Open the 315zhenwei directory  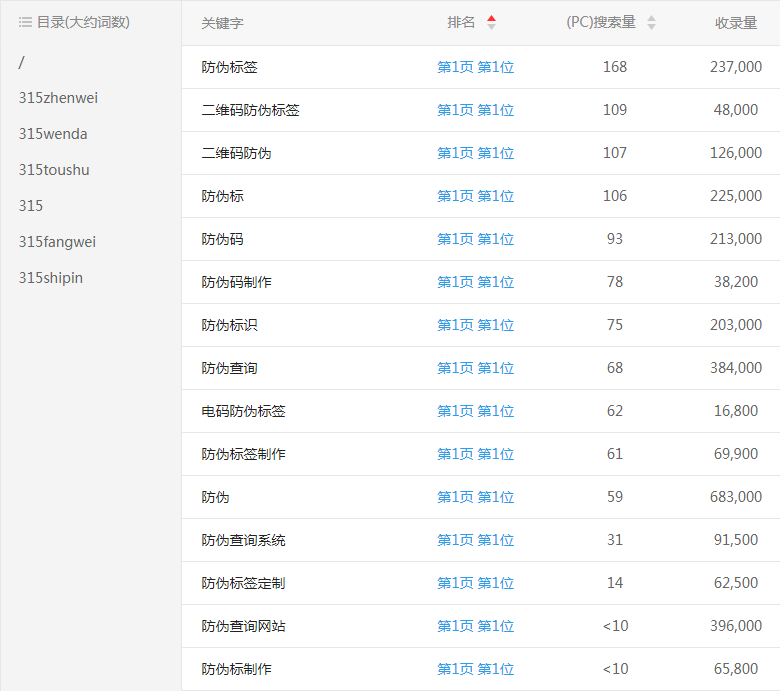(x=58, y=98)
